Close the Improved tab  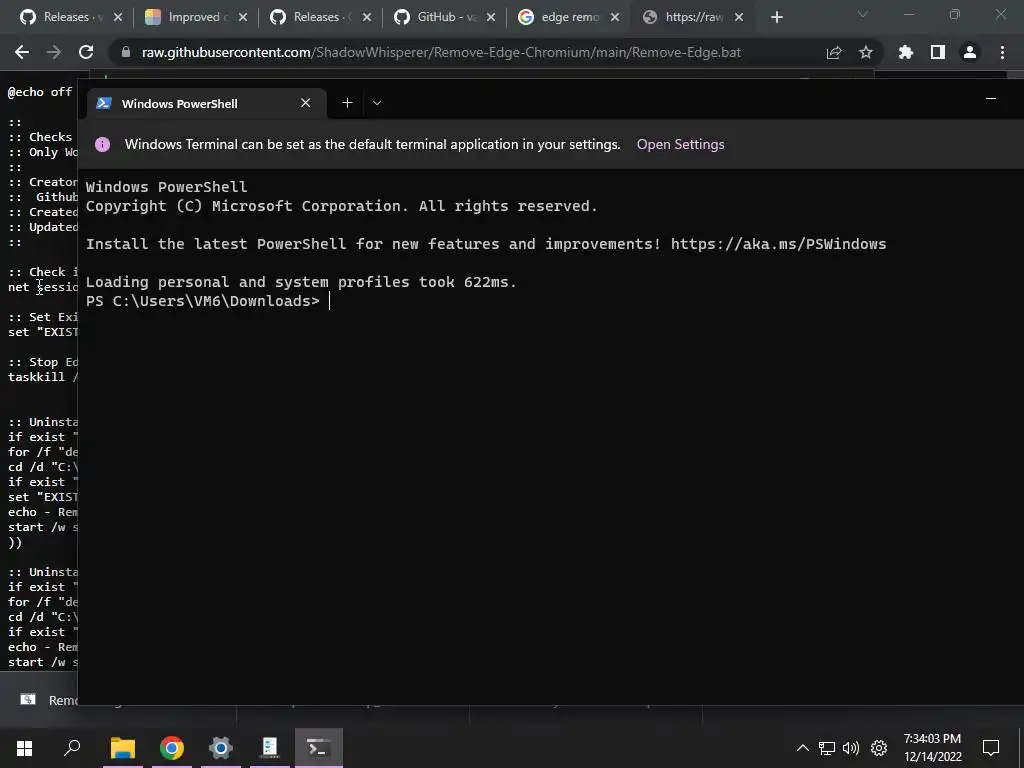(x=243, y=17)
